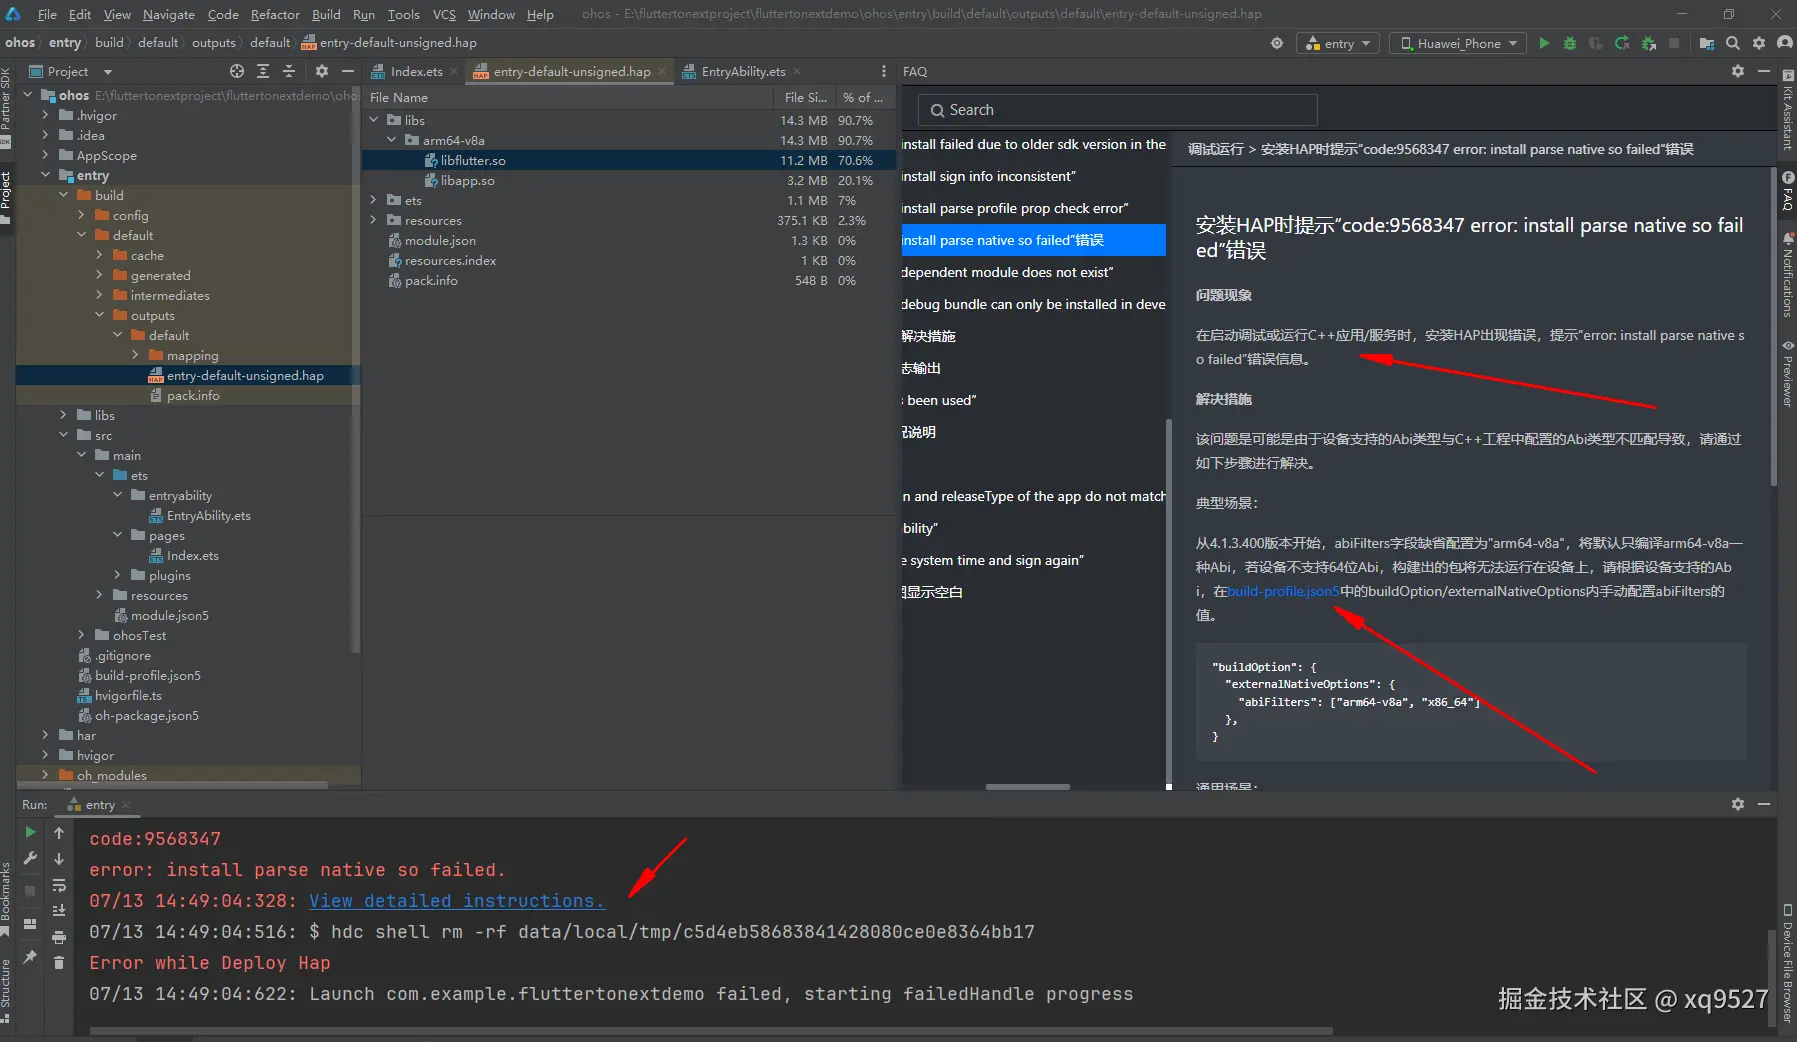Viewport: 1797px width, 1042px height.
Task: Run the entry configuration from the toolbar
Action: (1544, 43)
